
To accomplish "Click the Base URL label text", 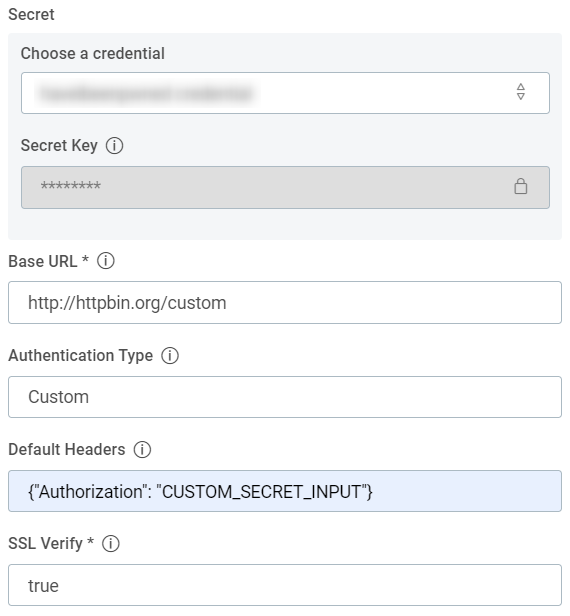I will click(x=43, y=261).
